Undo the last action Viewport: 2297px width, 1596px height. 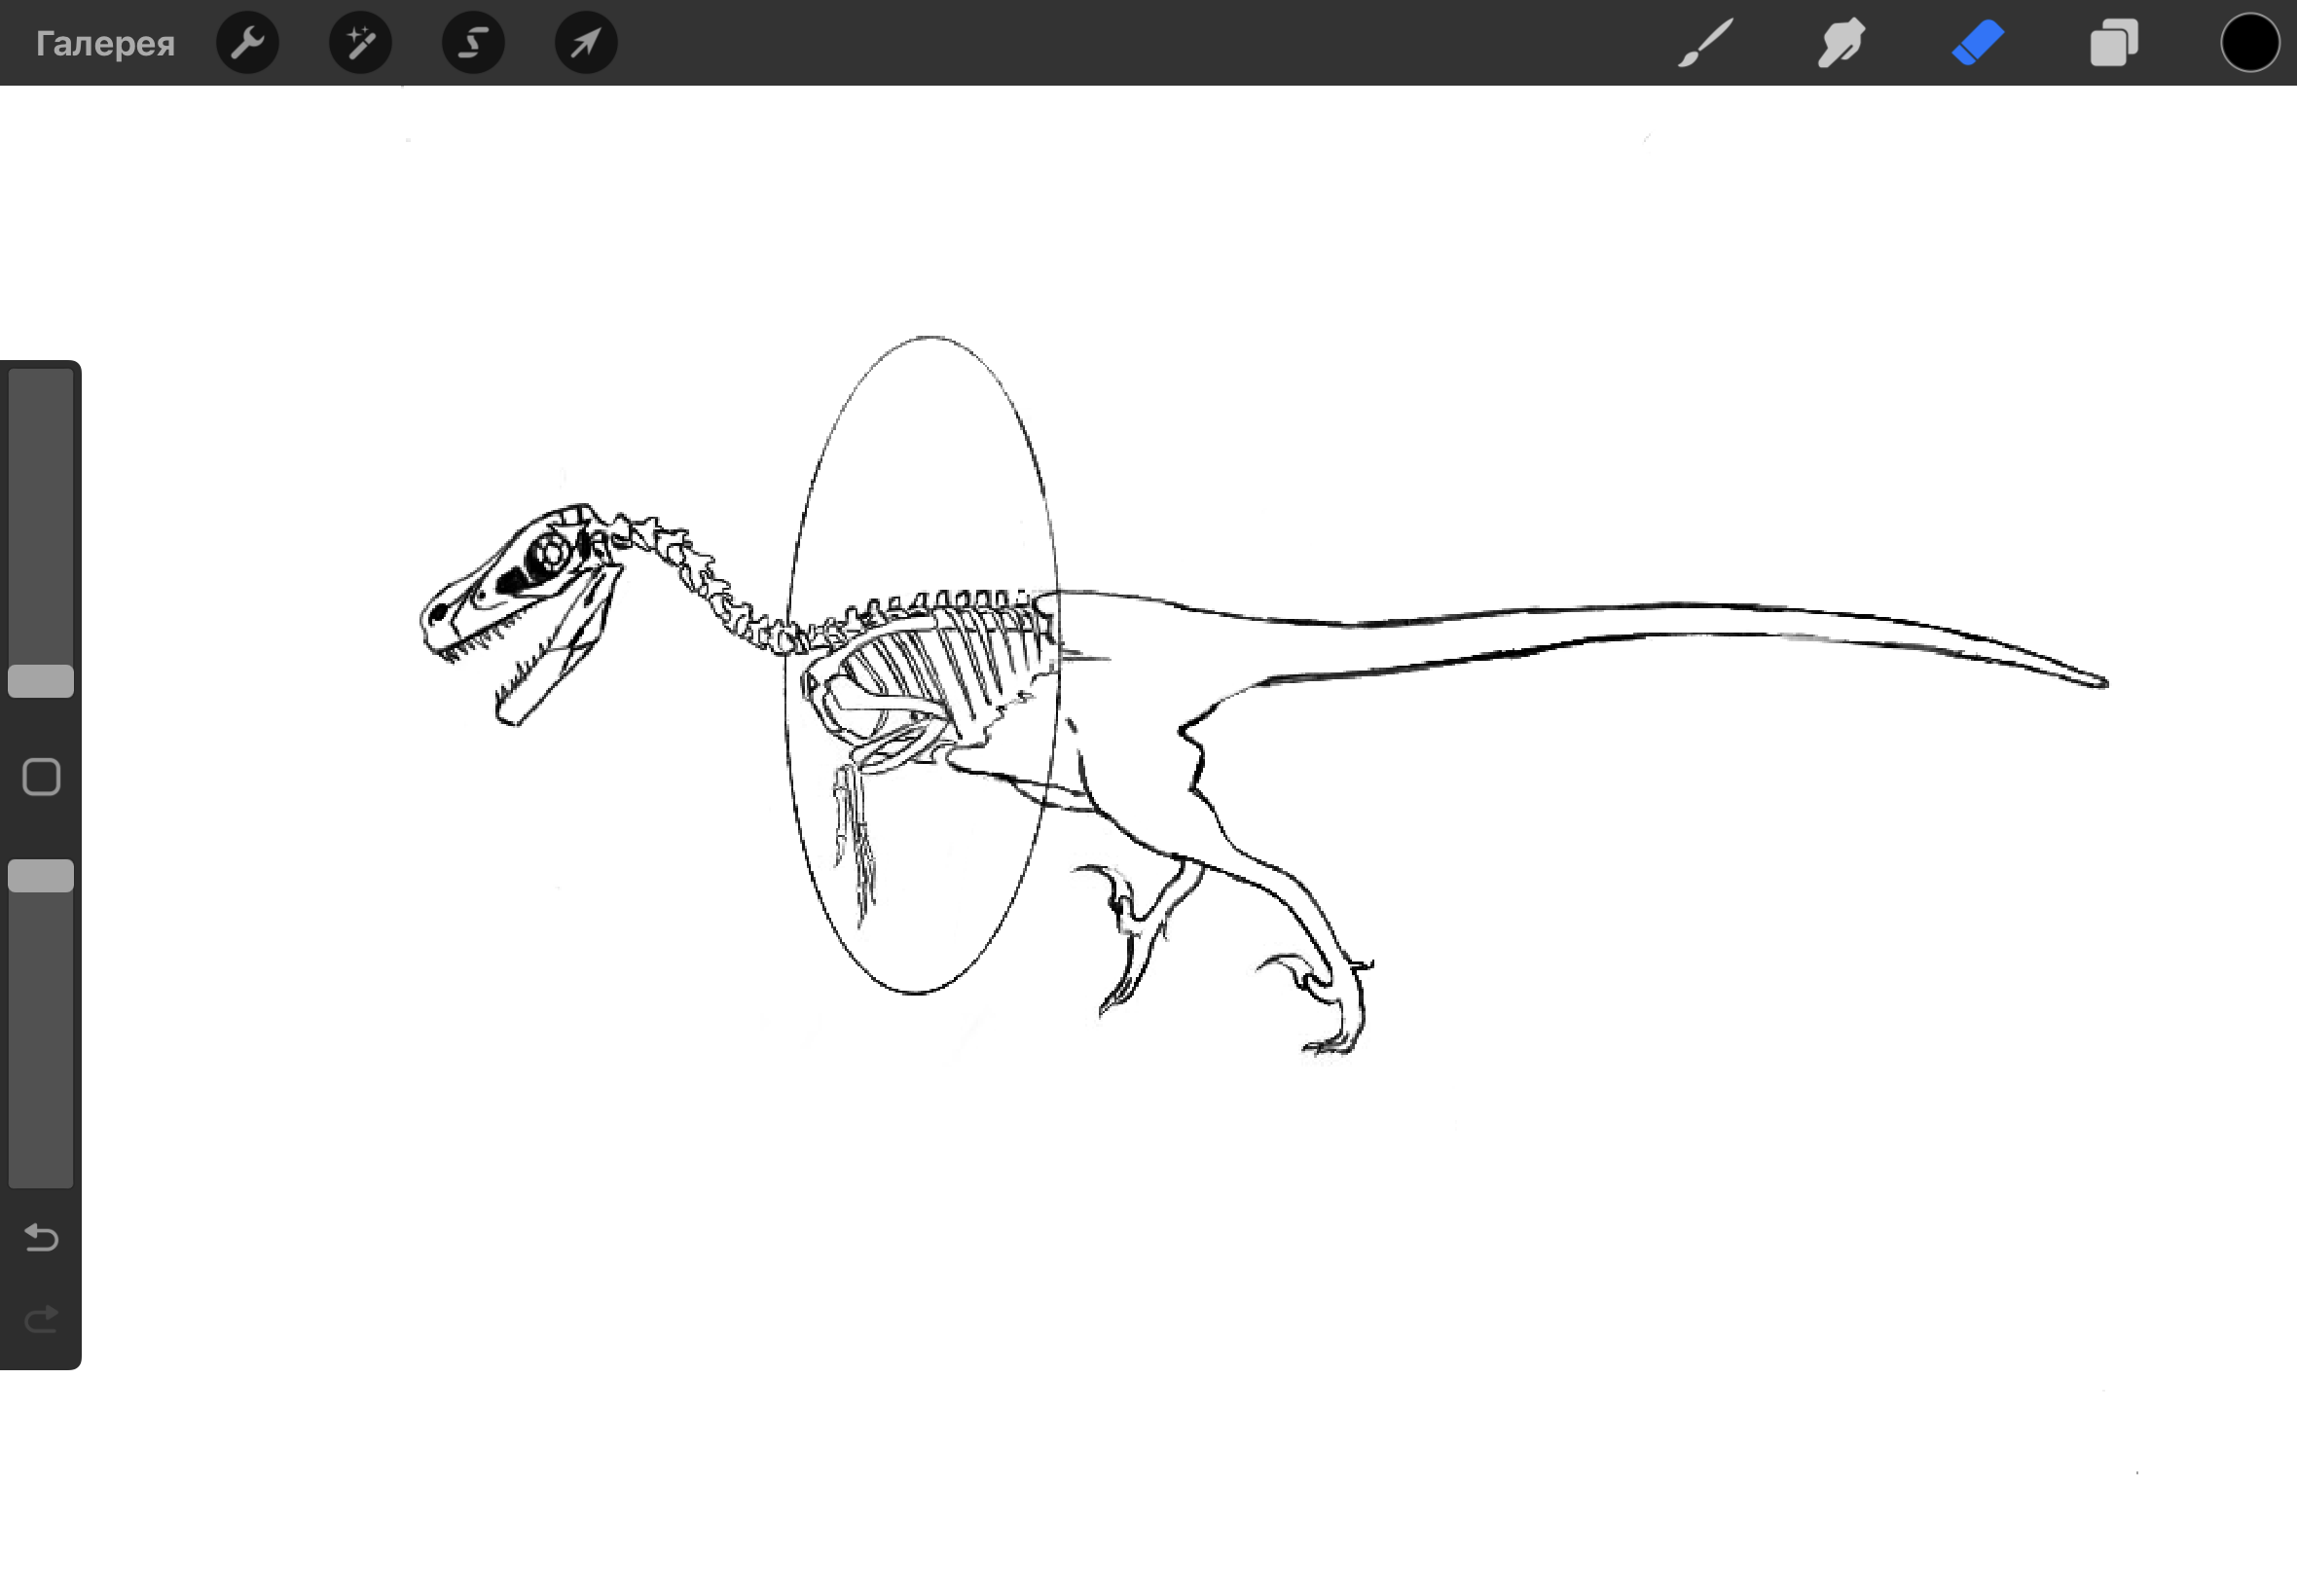click(x=41, y=1238)
